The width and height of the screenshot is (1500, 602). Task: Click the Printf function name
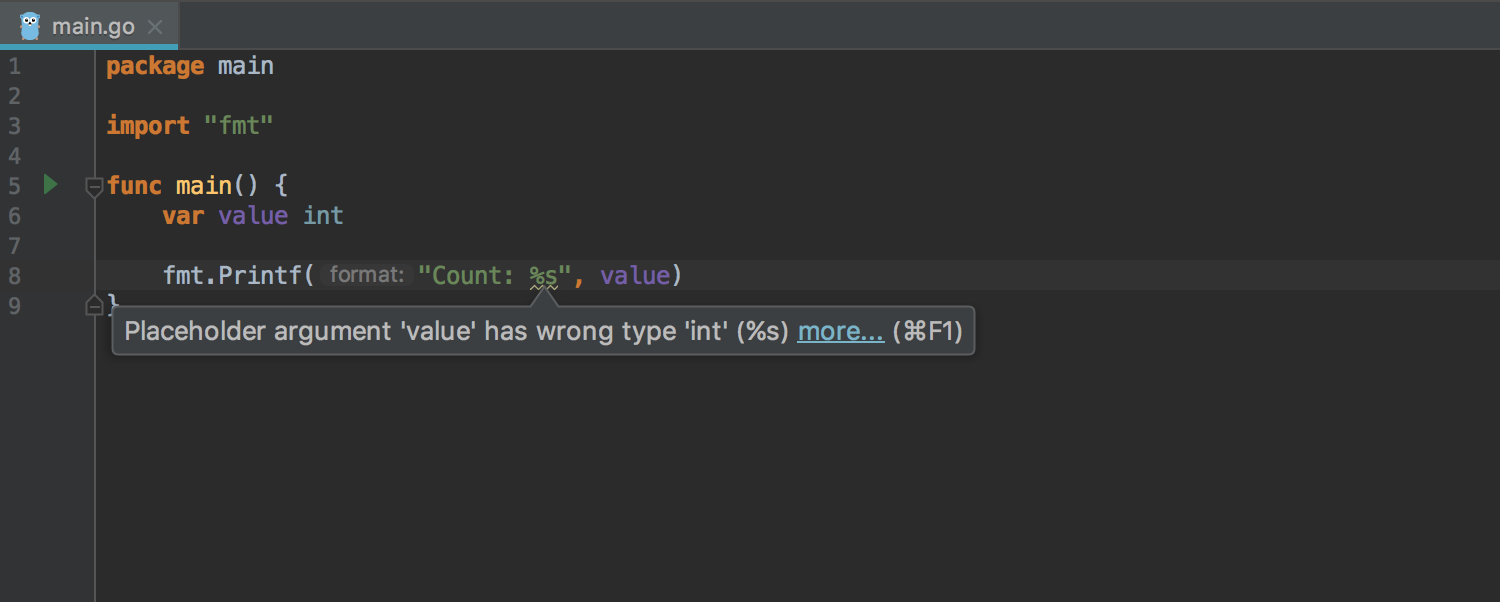point(260,276)
